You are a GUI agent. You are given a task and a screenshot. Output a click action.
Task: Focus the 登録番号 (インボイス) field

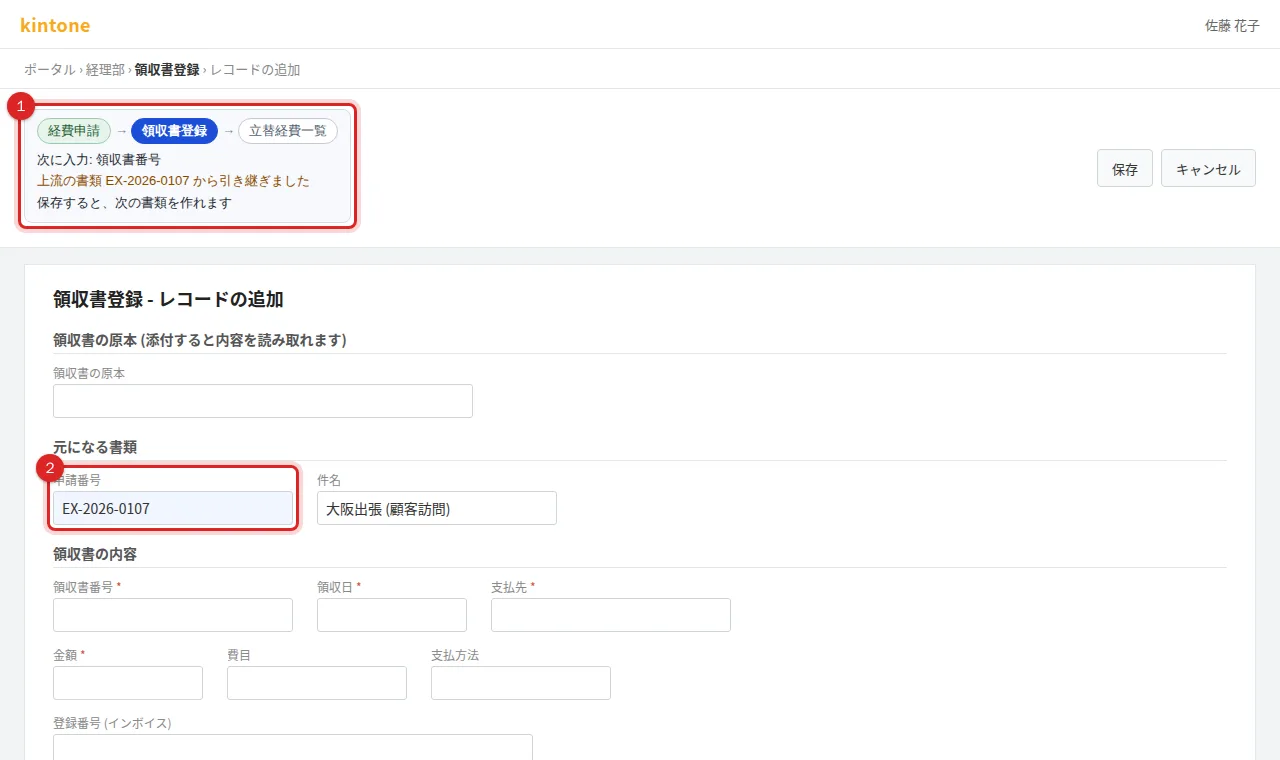point(293,747)
